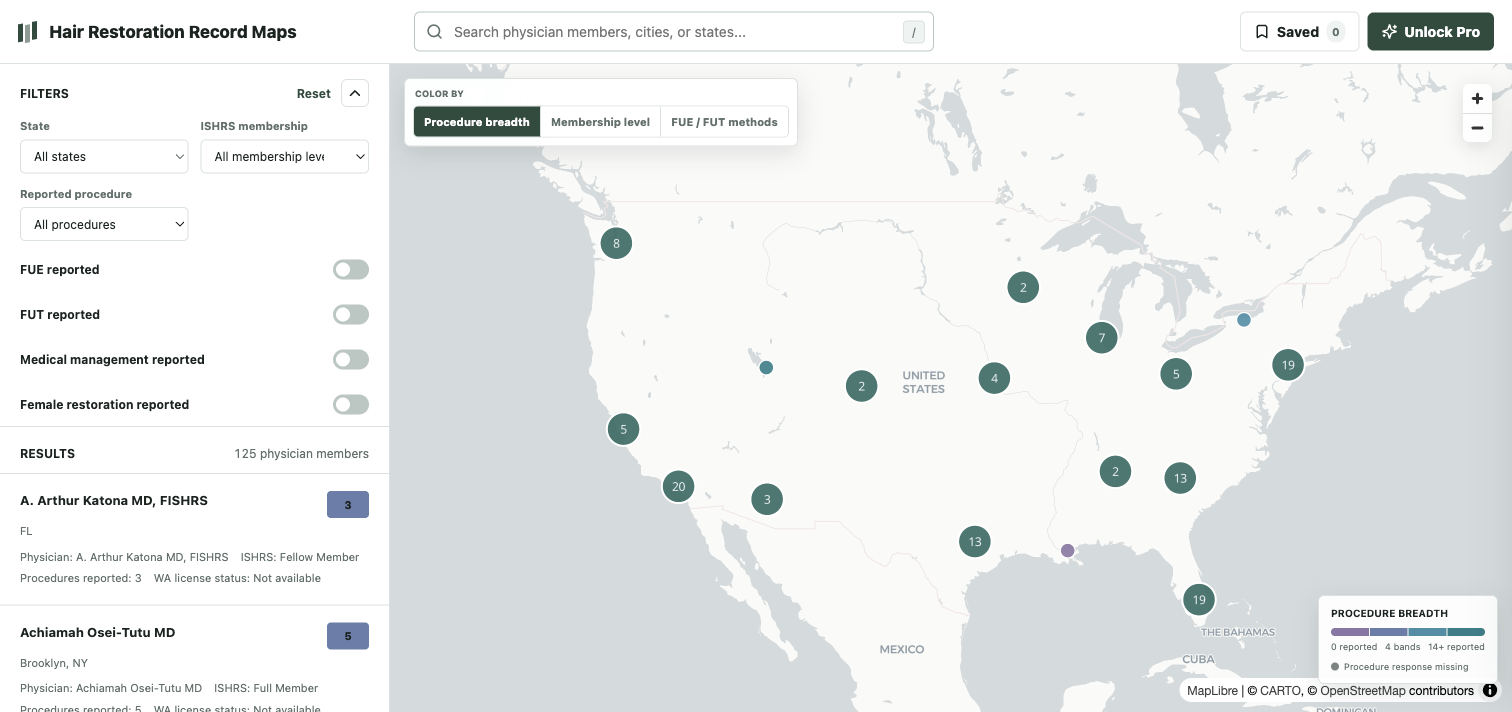Image resolution: width=1512 pixels, height=712 pixels.
Task: Zoom in on the map
Action: tap(1477, 98)
